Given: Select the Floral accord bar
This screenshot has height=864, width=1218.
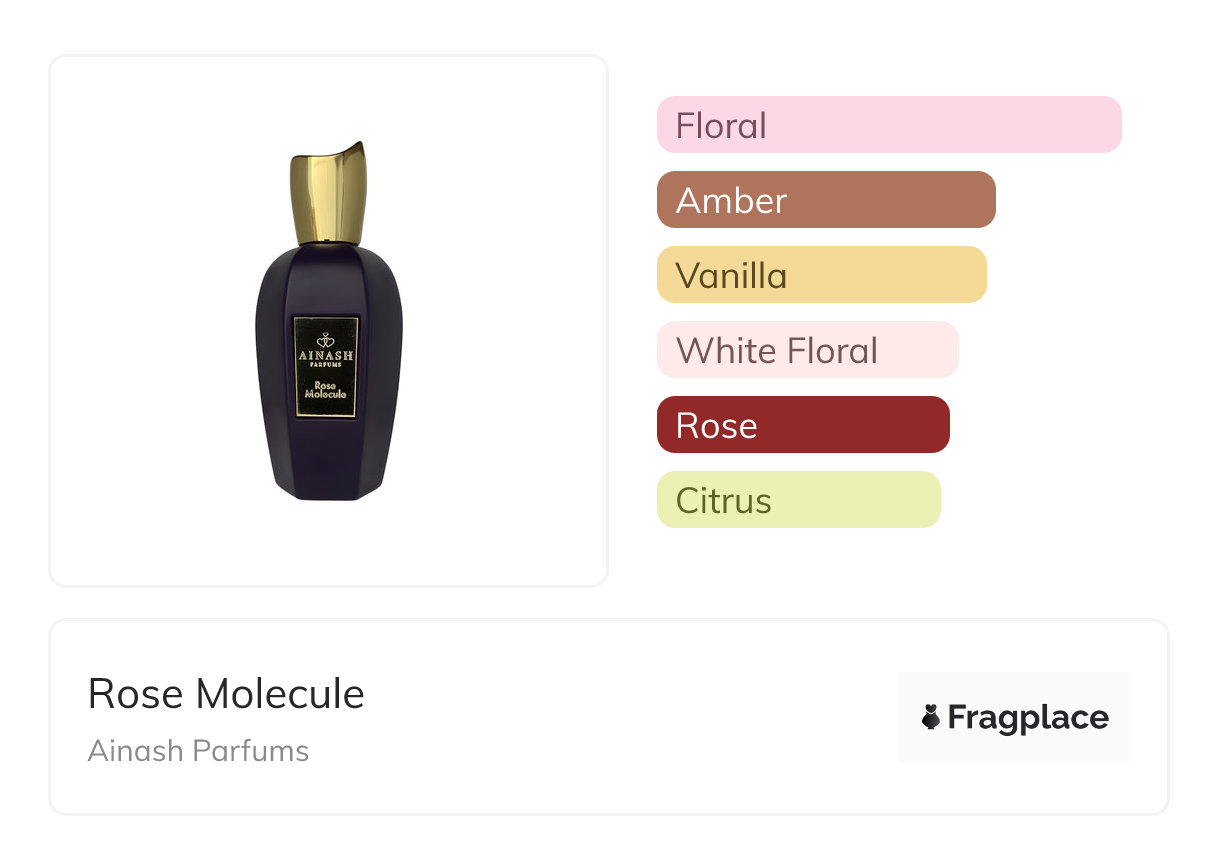Looking at the screenshot, I should 889,125.
